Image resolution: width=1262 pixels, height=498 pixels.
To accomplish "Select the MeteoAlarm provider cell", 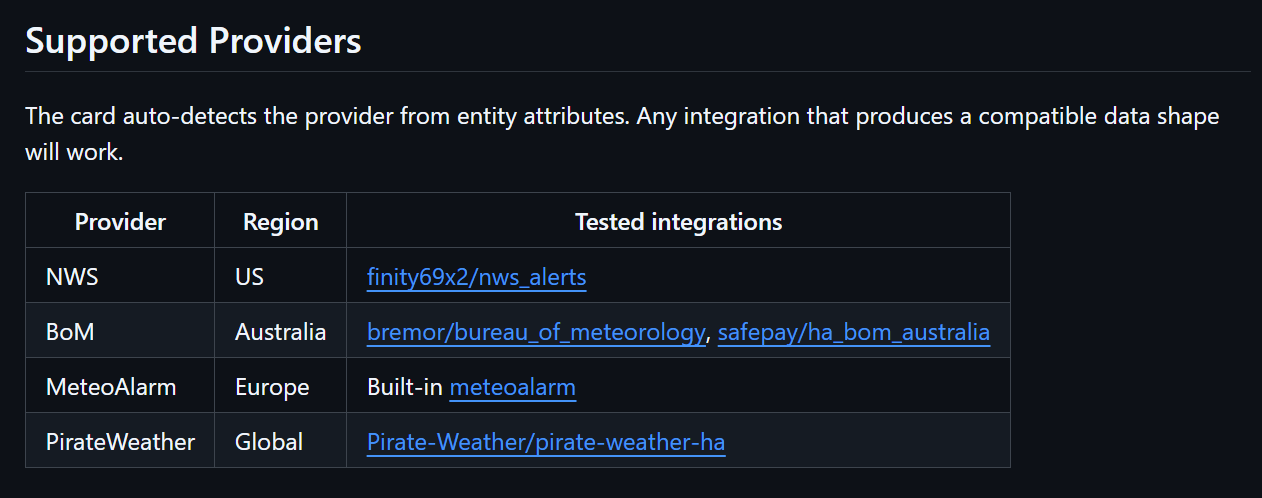I will [111, 387].
